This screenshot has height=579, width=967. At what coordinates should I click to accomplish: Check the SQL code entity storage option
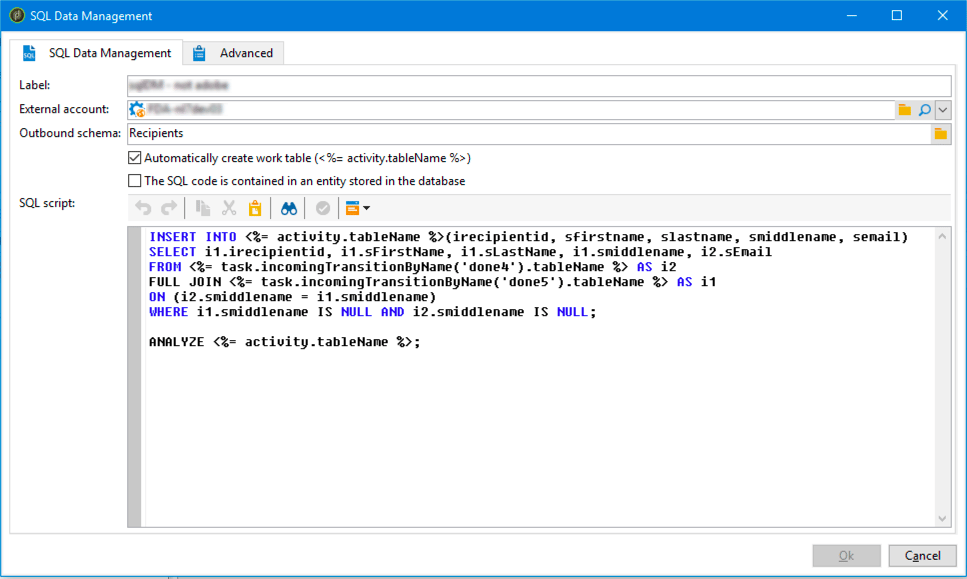pyautogui.click(x=135, y=180)
